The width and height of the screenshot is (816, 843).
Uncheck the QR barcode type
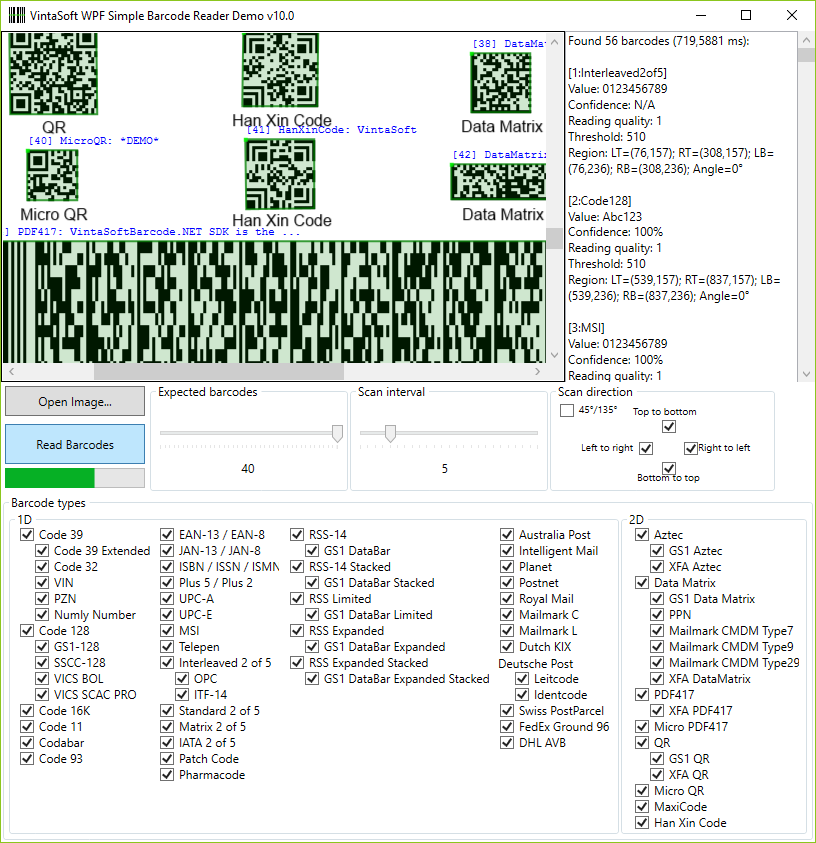point(642,742)
